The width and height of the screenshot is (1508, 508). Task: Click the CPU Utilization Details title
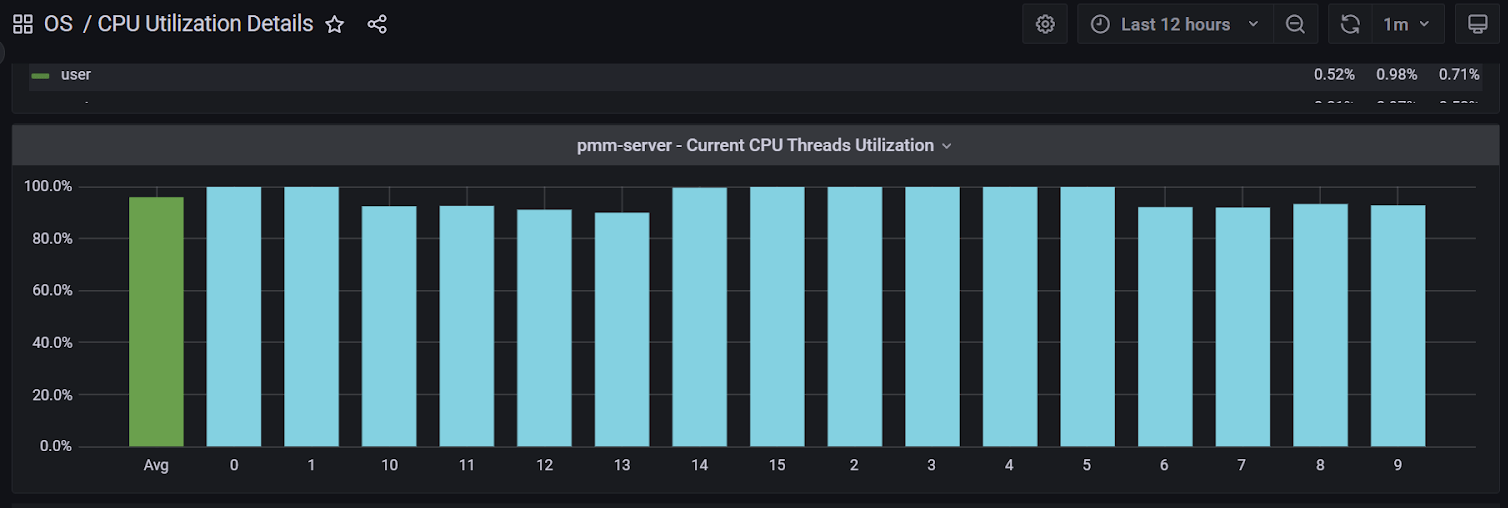click(x=205, y=24)
